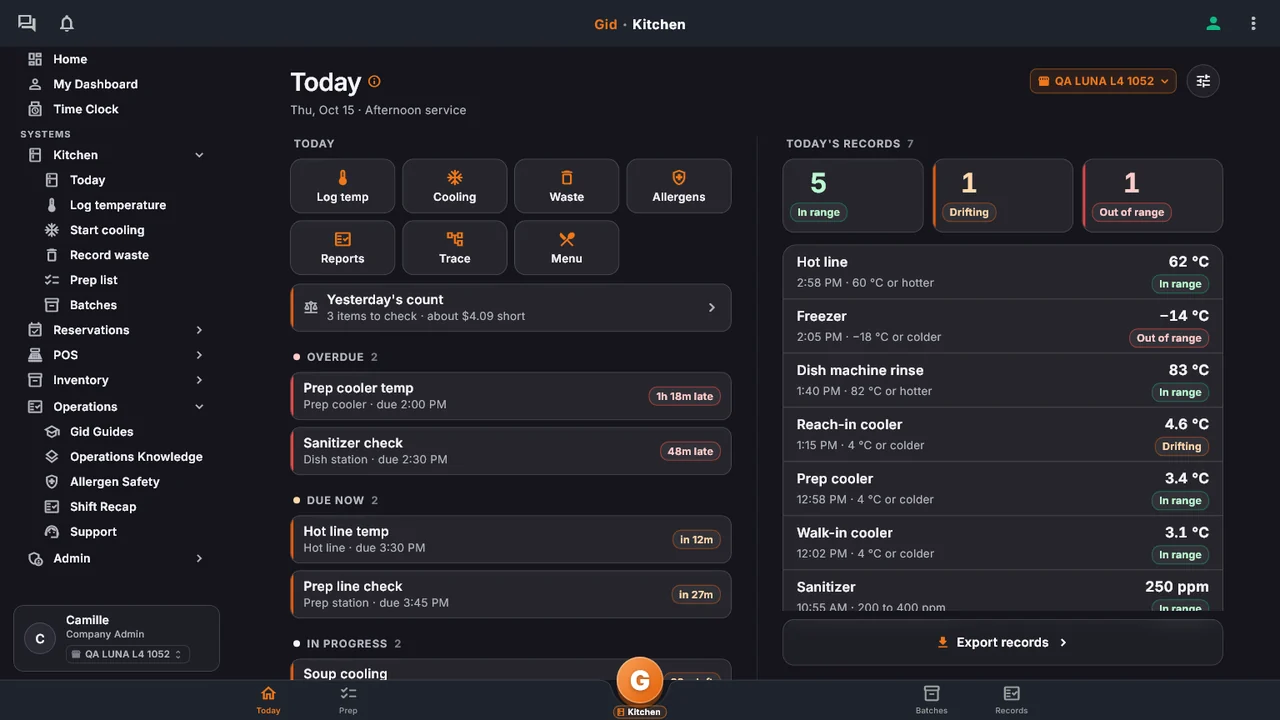Open the Trace tile
Viewport: 1280px width, 720px height.
click(454, 247)
